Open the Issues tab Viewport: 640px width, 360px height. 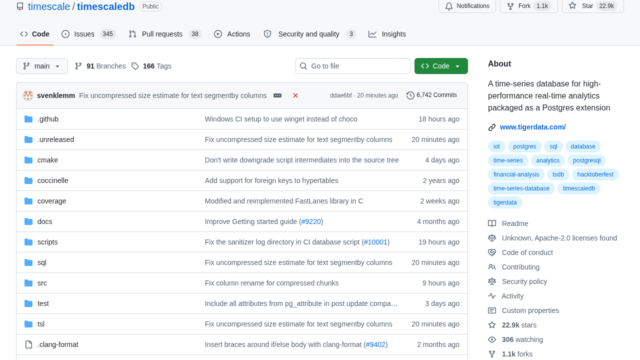(89, 34)
